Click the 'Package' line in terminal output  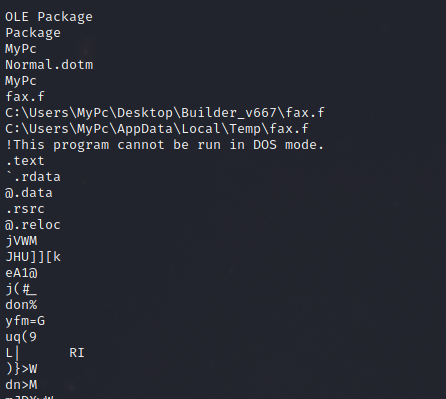point(33,33)
